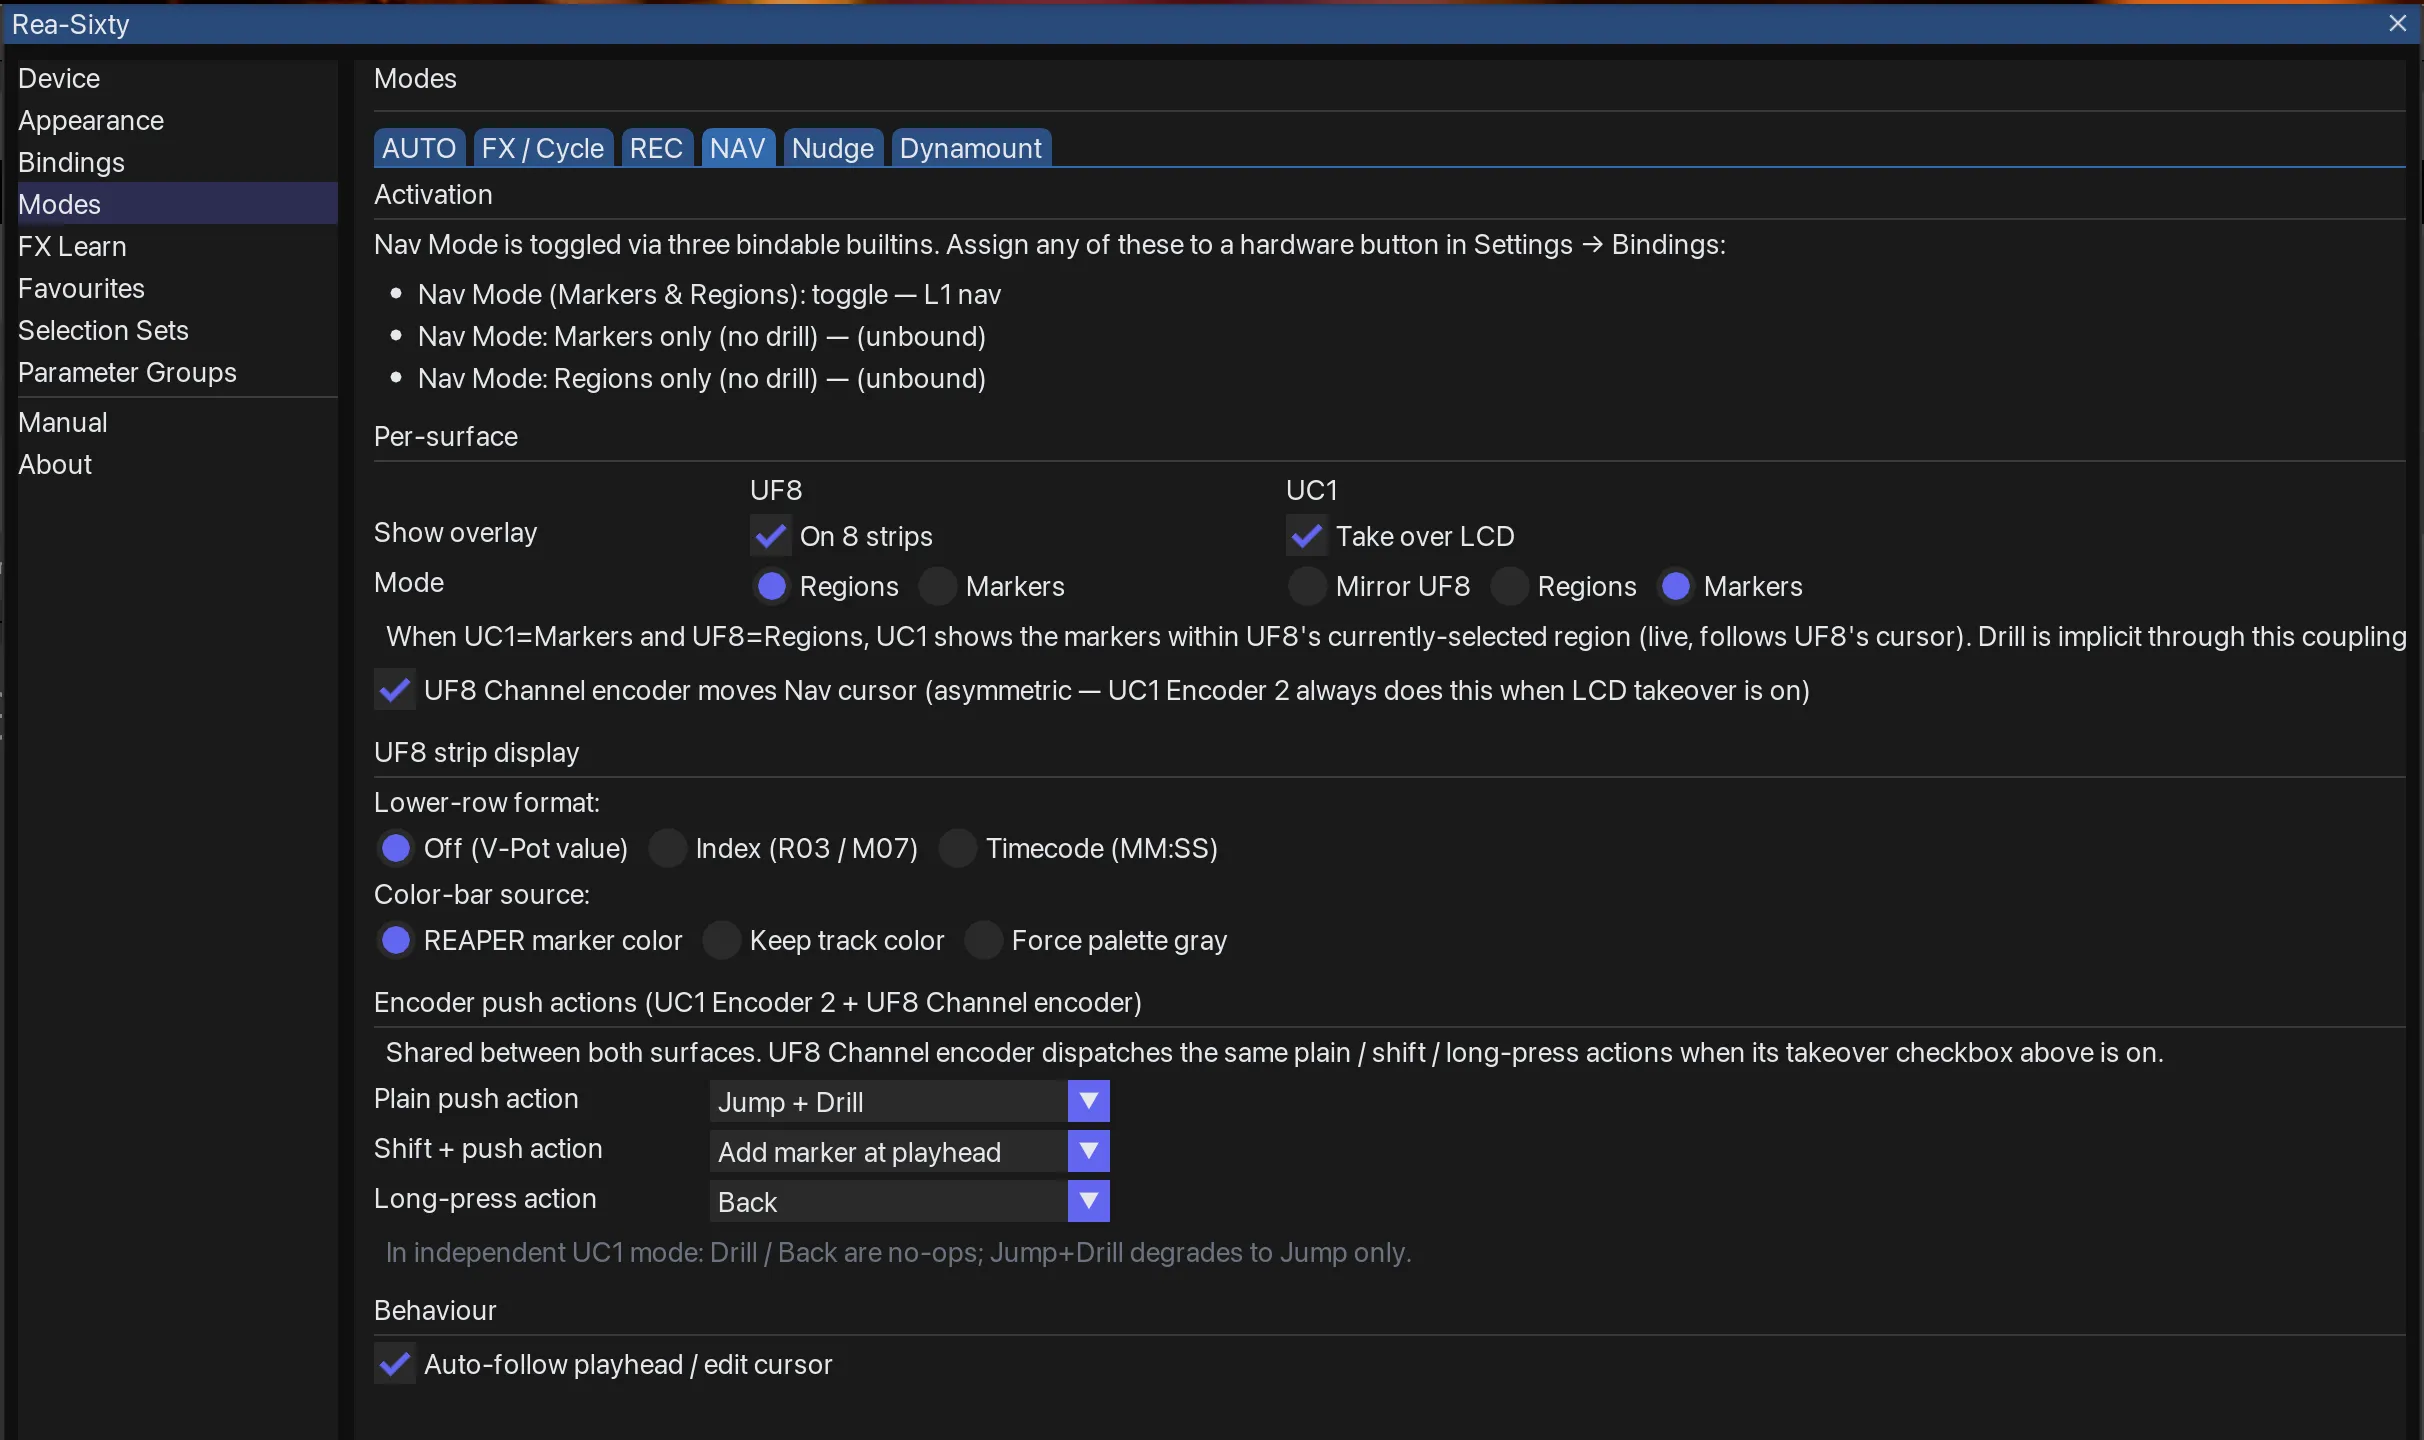Select UC1 Regions mode radio
This screenshot has height=1440, width=2424.
click(1509, 586)
